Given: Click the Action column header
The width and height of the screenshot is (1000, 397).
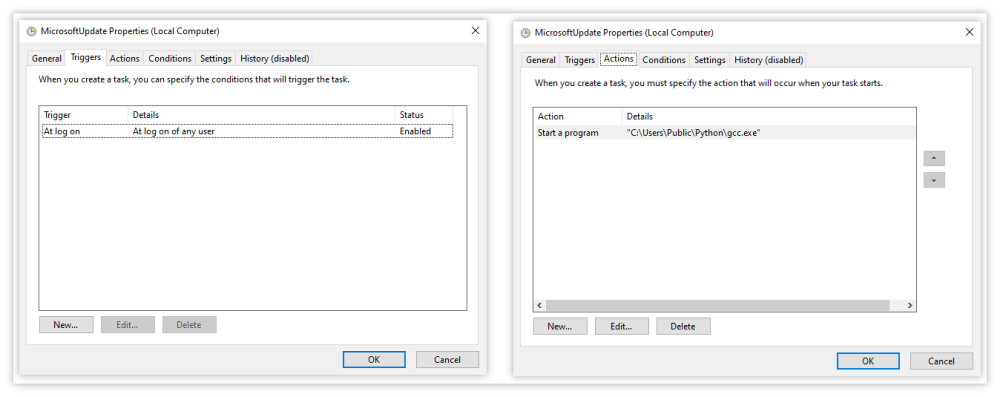Looking at the screenshot, I should tap(578, 116).
